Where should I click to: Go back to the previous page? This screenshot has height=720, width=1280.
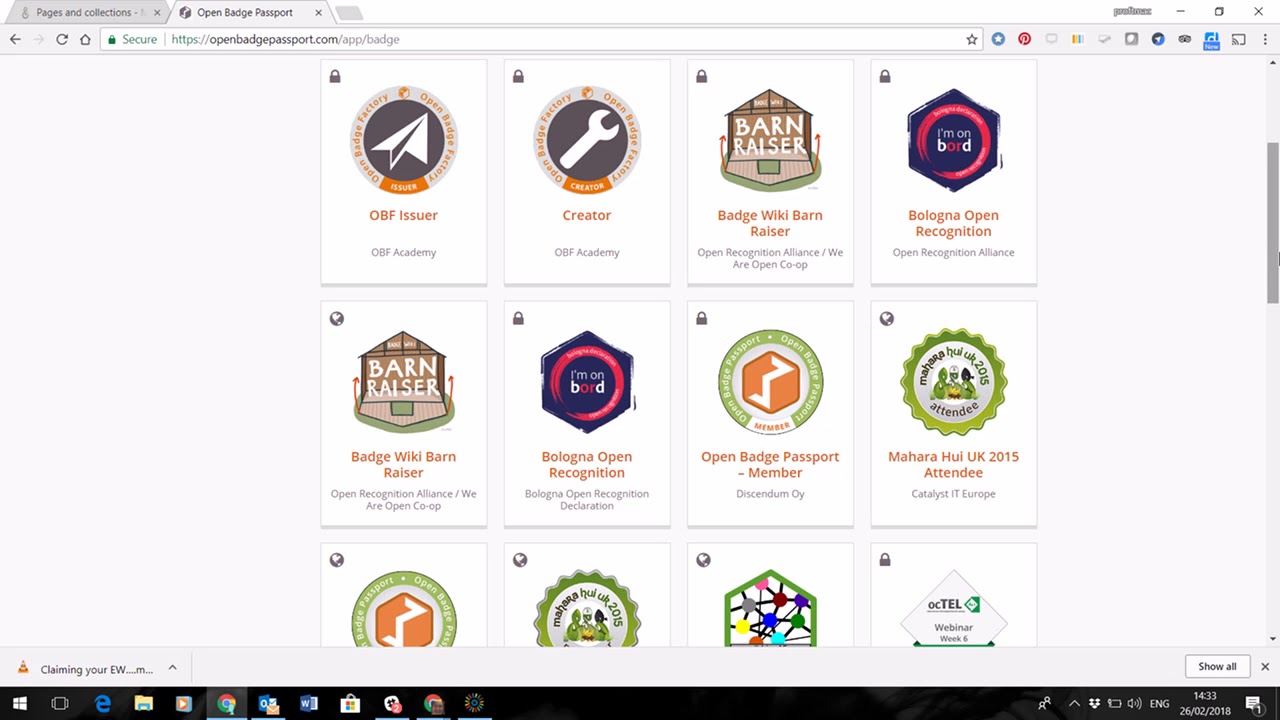[15, 39]
